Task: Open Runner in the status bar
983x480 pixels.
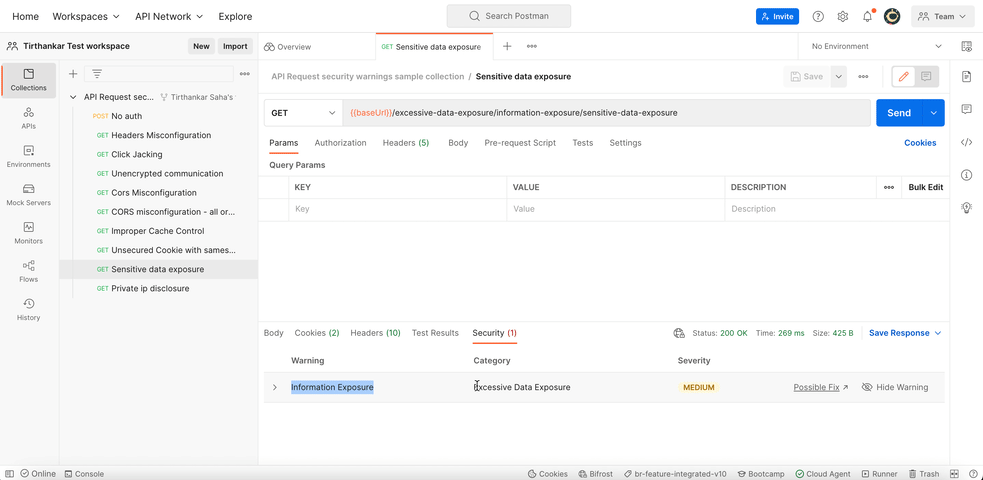Action: click(x=880, y=474)
